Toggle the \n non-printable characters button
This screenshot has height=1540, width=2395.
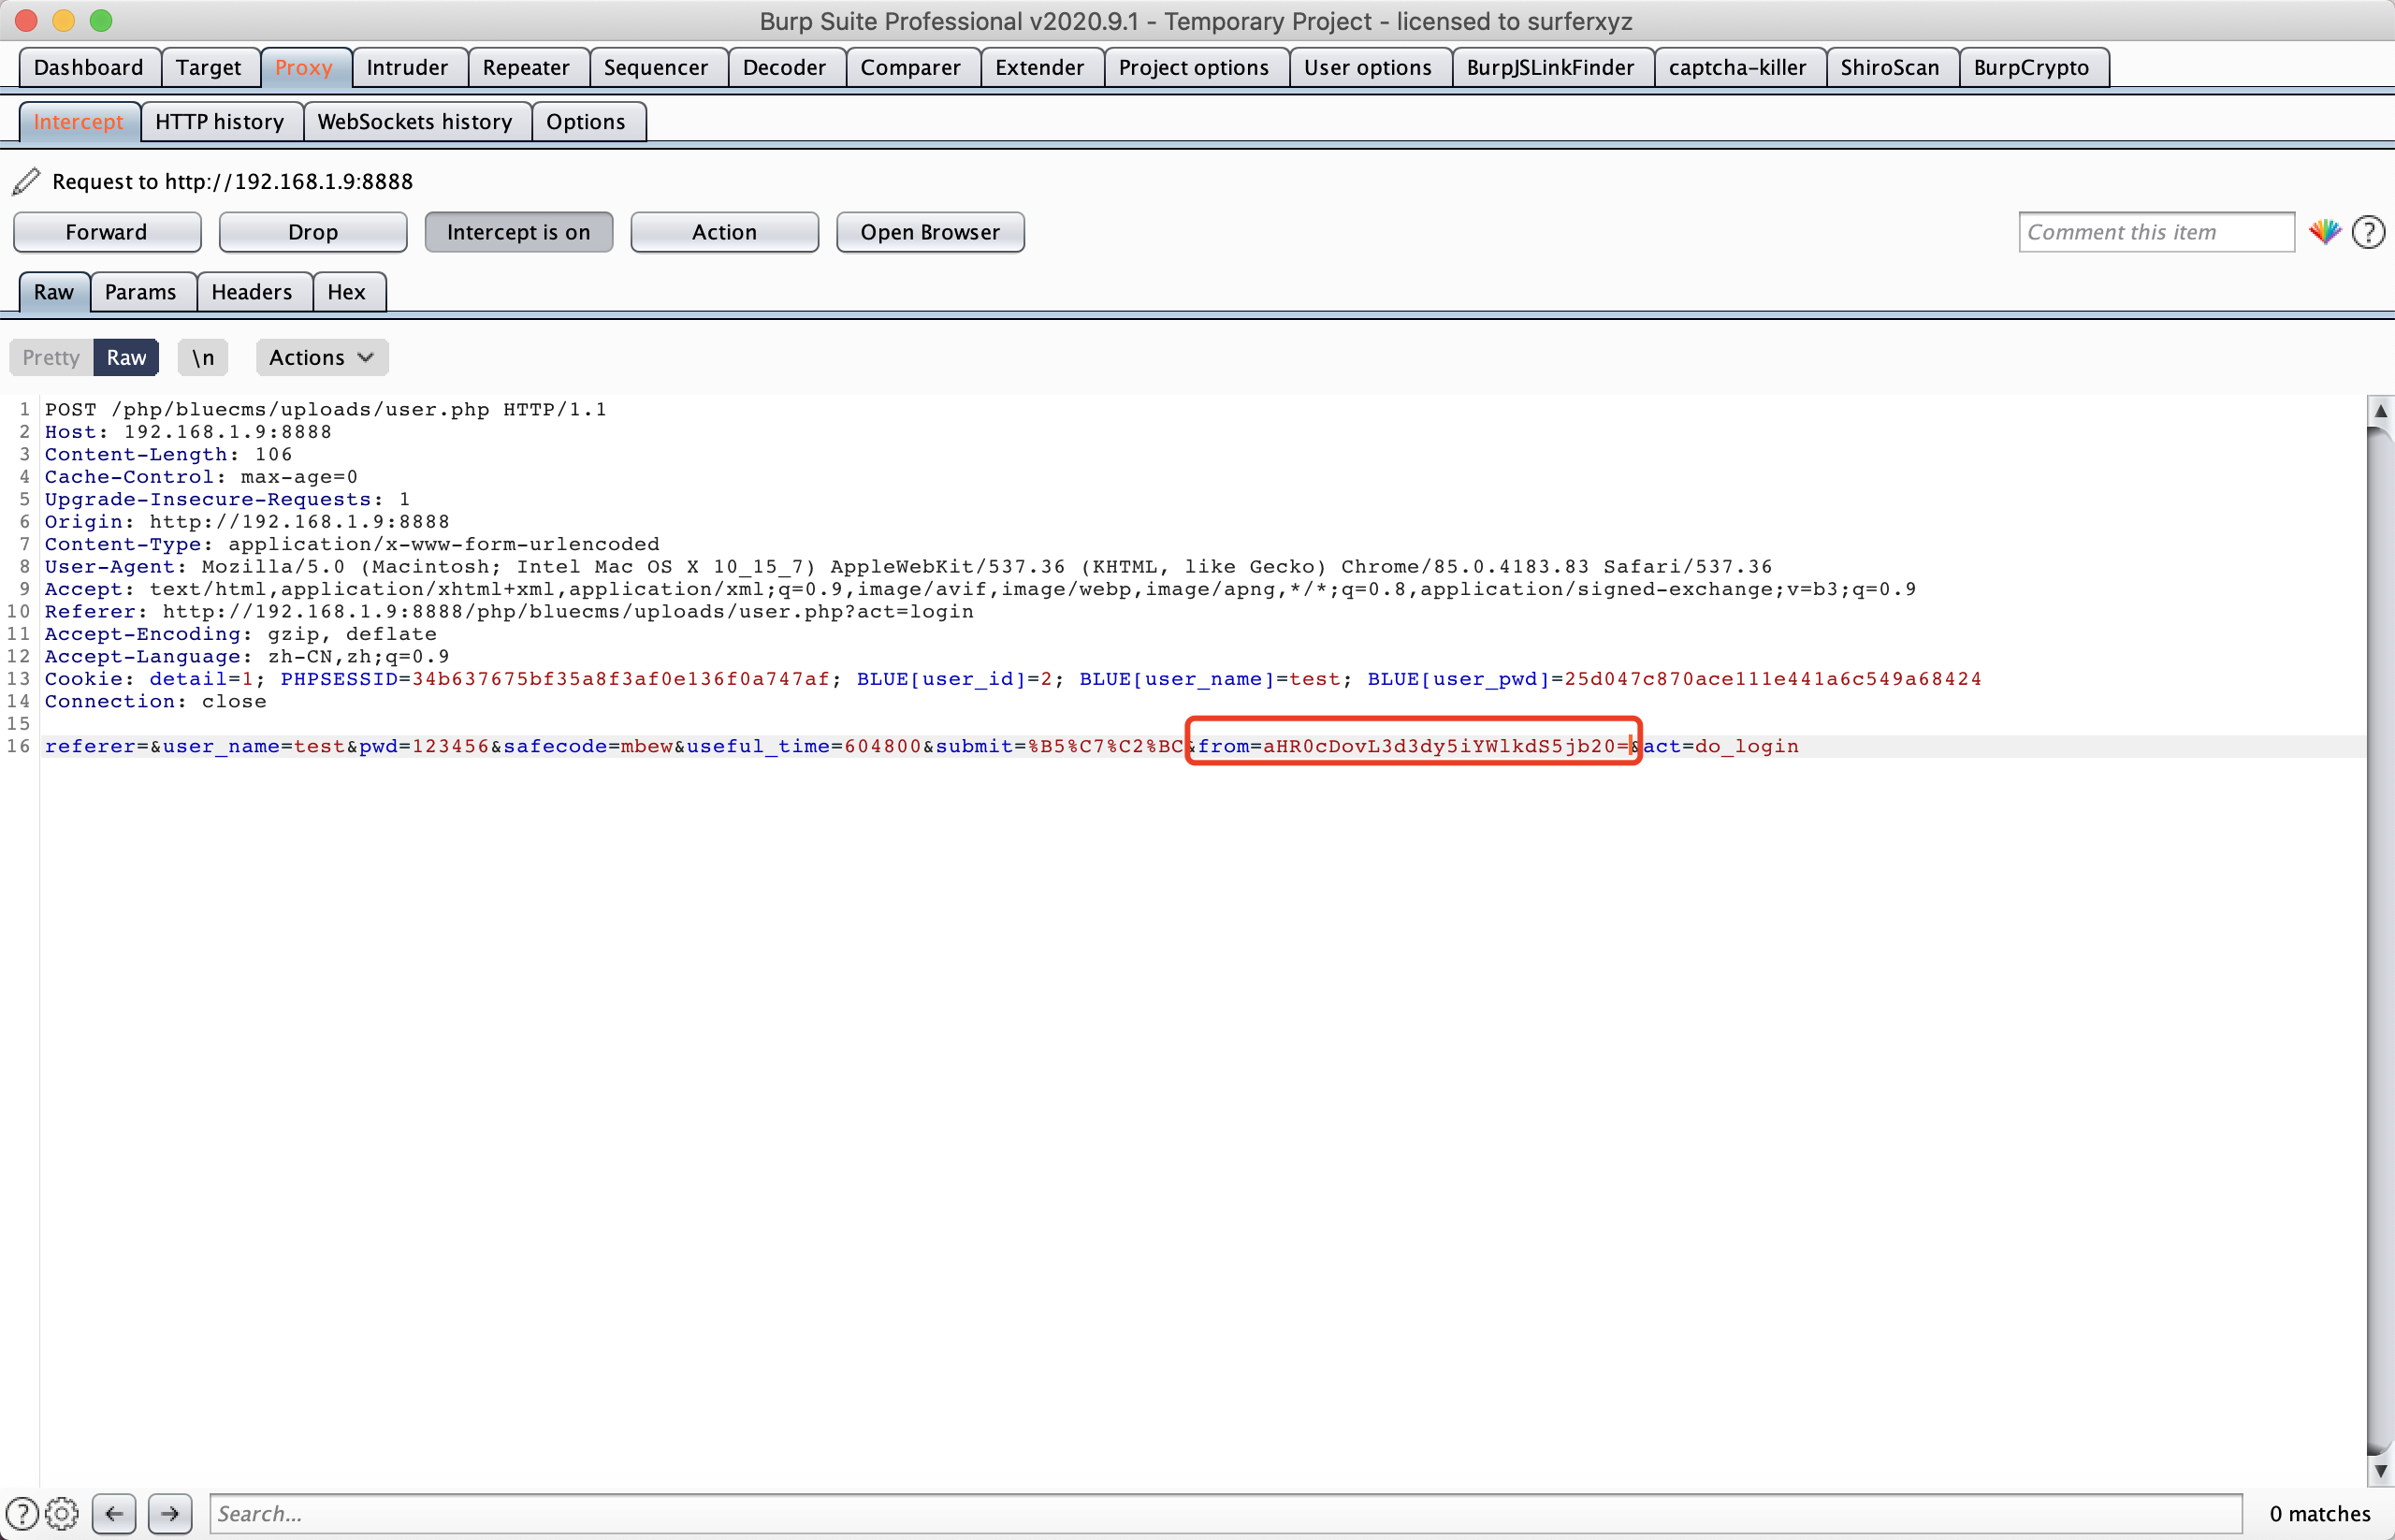click(203, 357)
